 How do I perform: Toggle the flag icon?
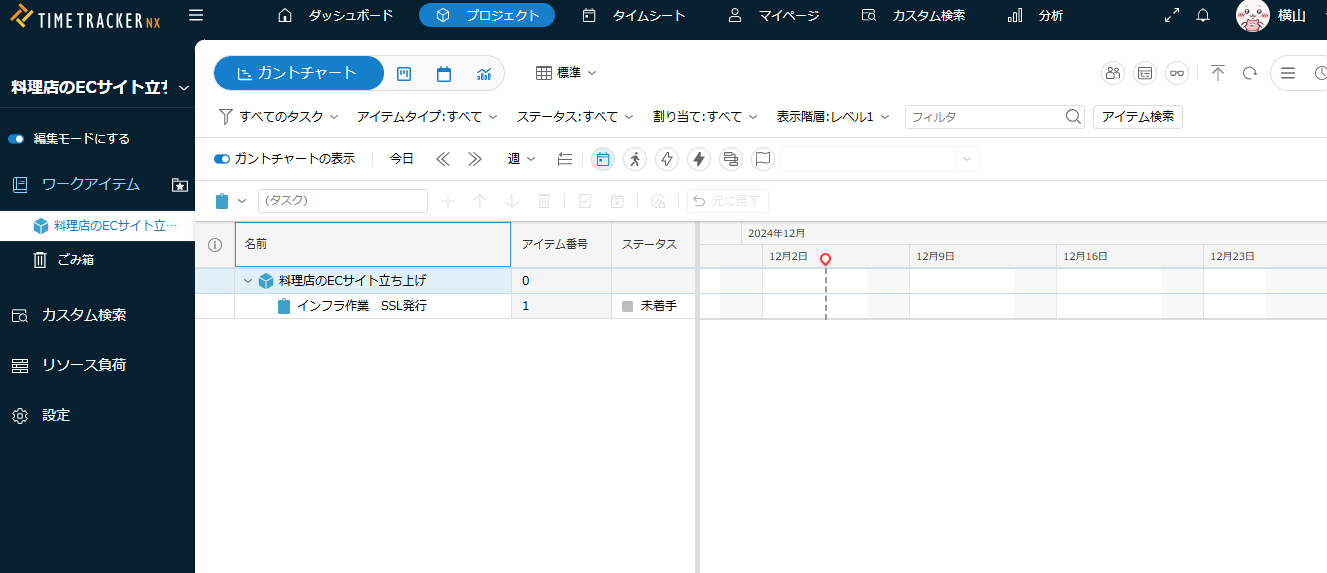[763, 159]
